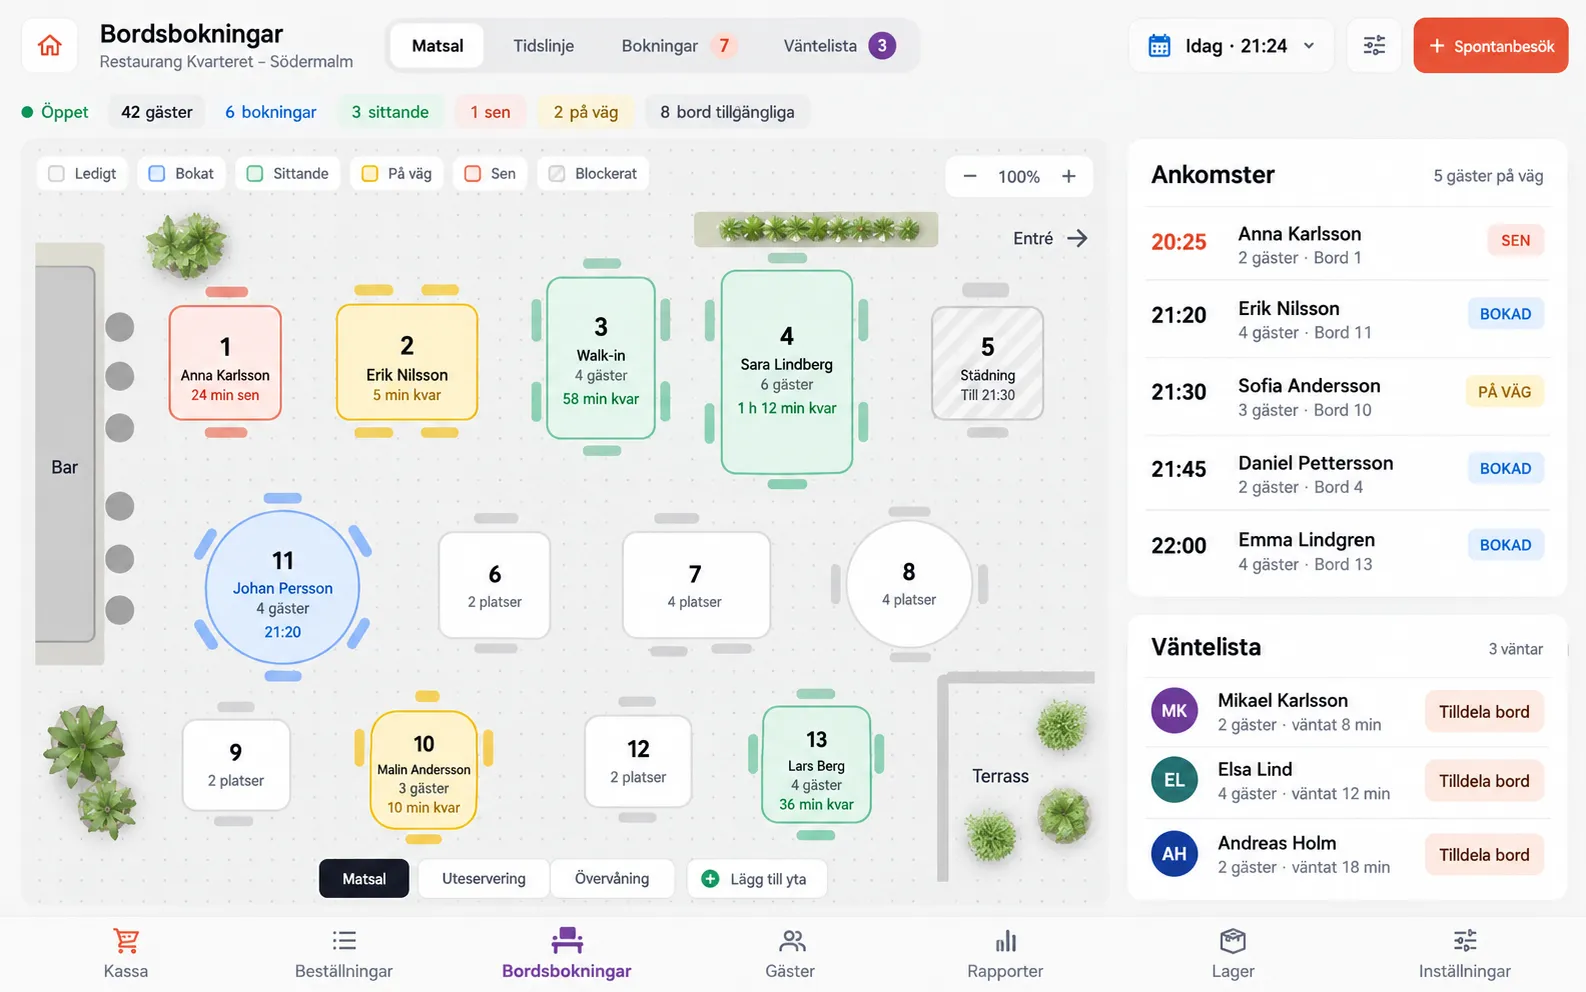Click the calendar icon in date picker
The height and width of the screenshot is (992, 1586).
pyautogui.click(x=1159, y=46)
